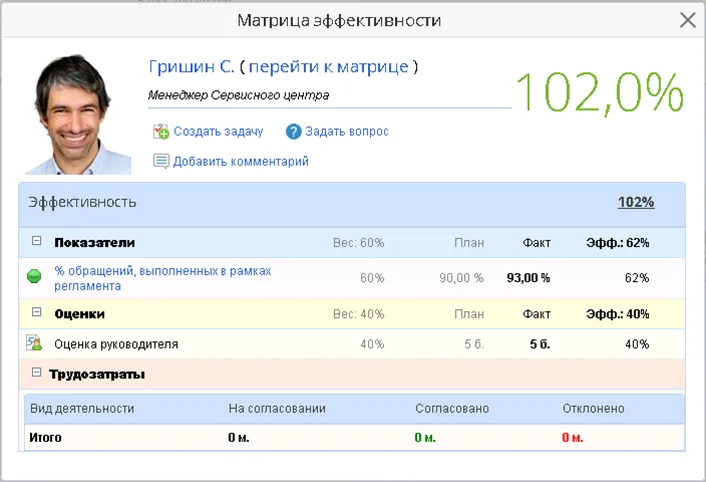Click Эфф.: 40% header value
Screen dimensions: 706x482
(x=617, y=314)
